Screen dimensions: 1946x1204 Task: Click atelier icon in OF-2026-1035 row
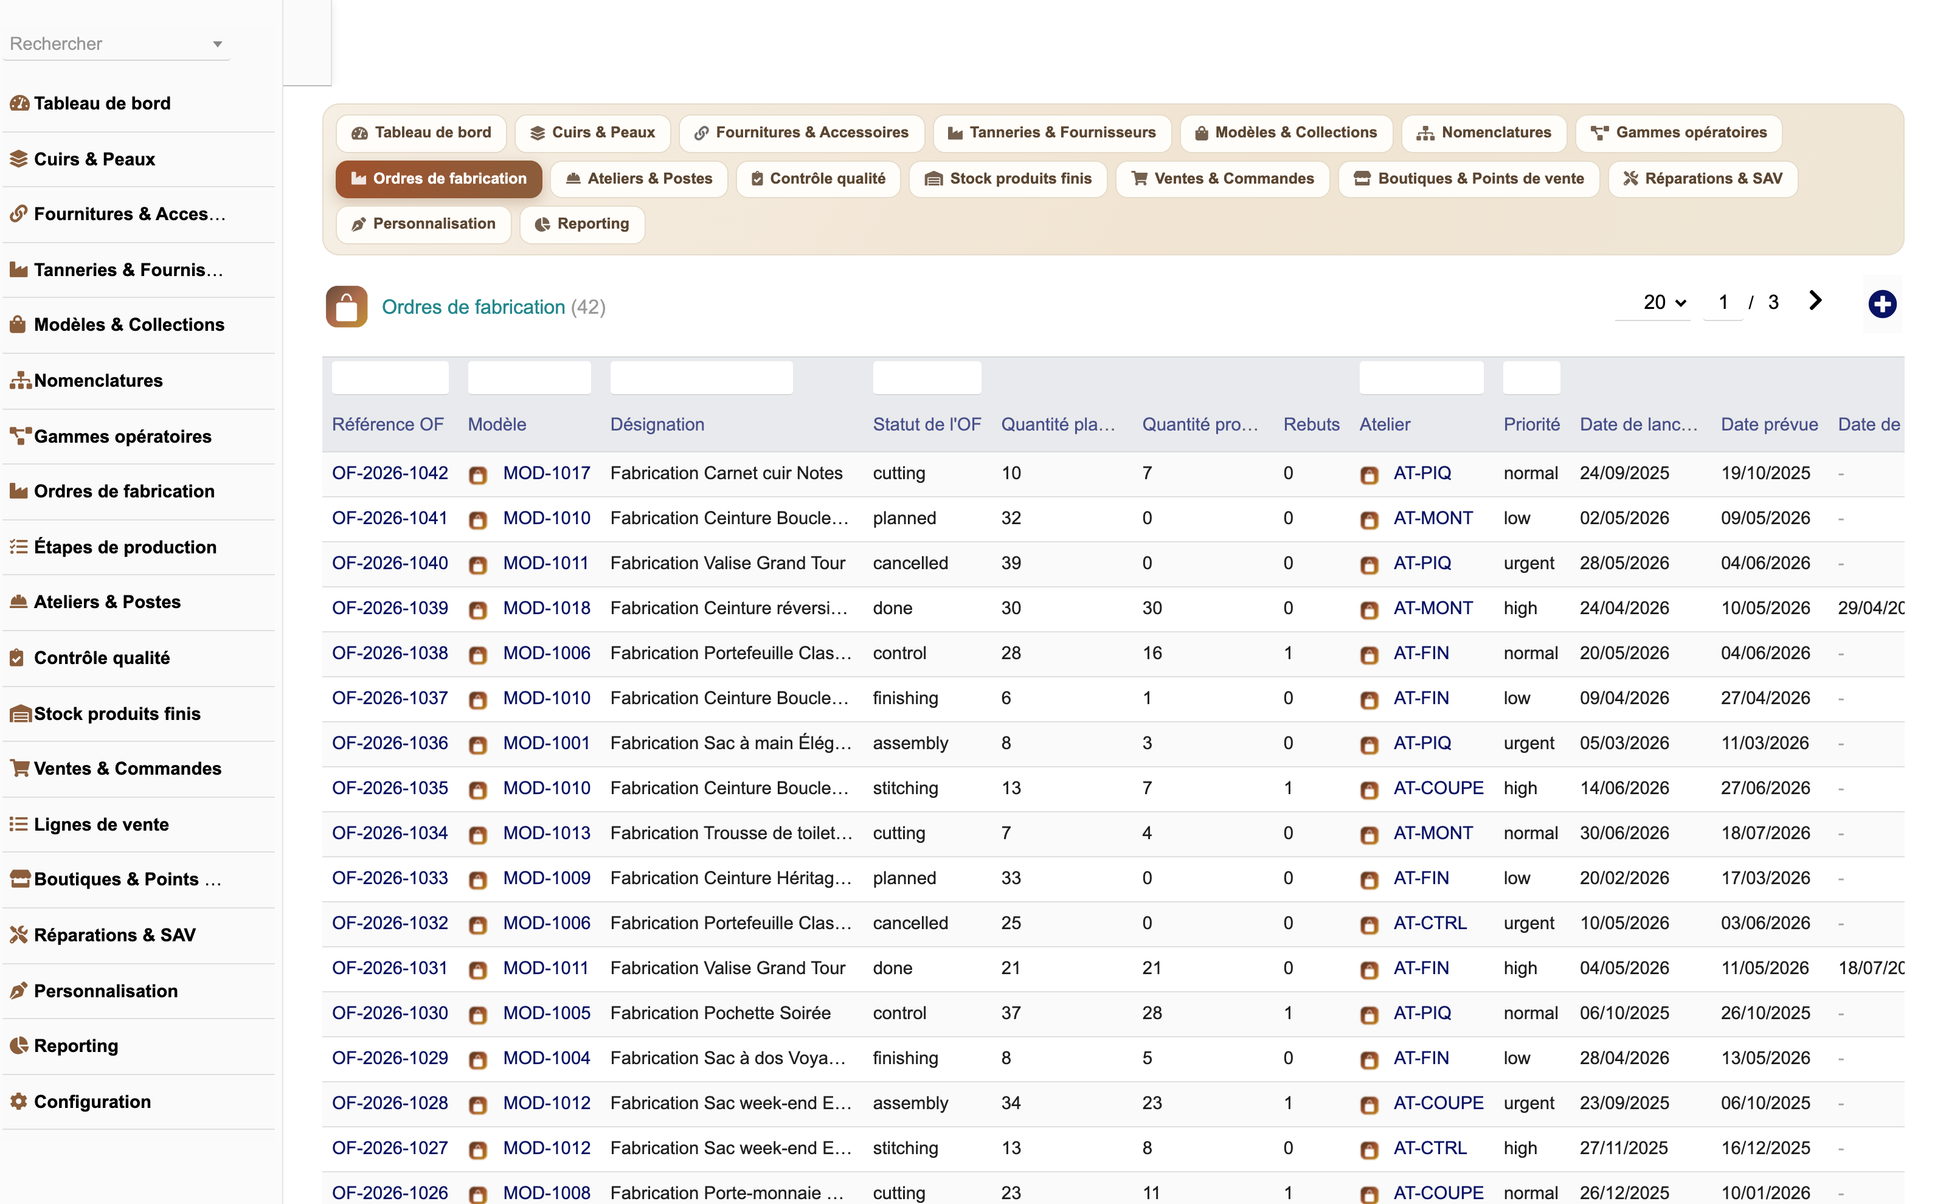point(1369,790)
